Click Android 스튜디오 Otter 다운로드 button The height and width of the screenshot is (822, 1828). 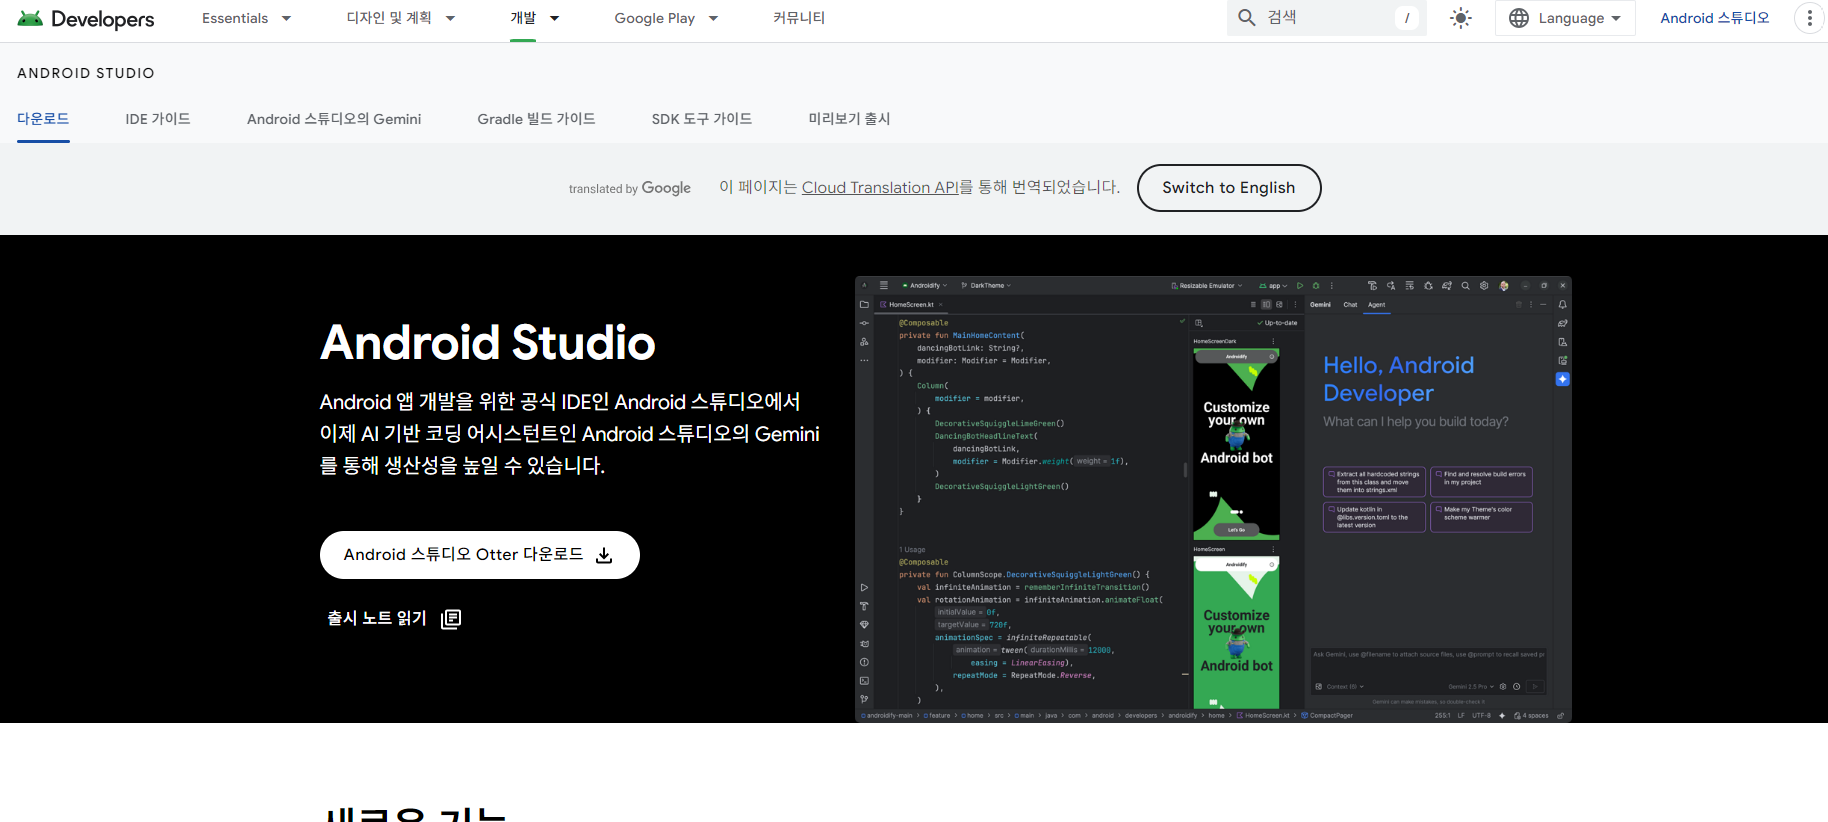coord(480,555)
